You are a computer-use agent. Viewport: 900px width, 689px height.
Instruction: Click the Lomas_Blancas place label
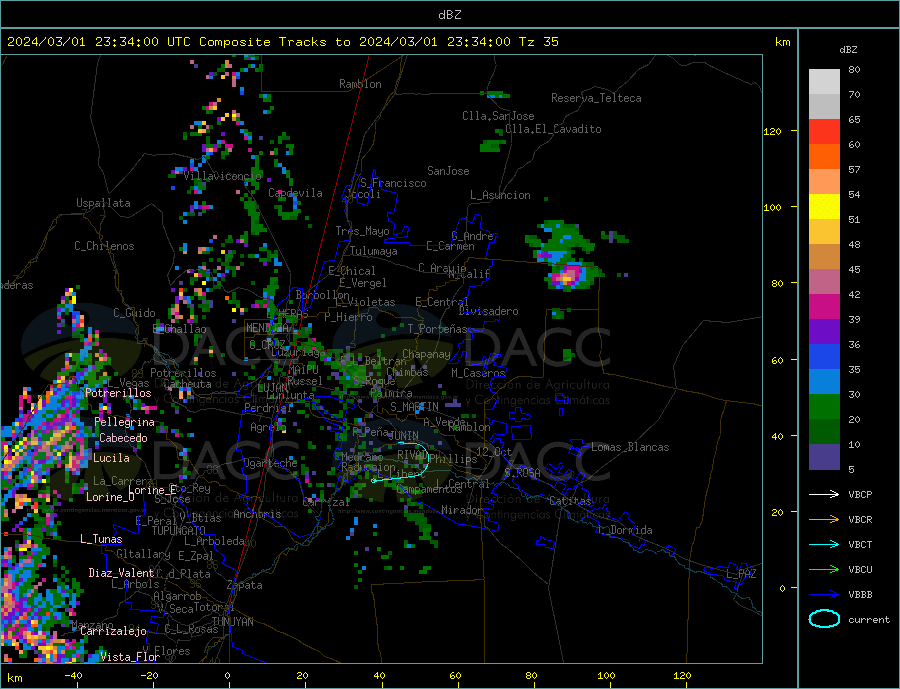pos(630,447)
